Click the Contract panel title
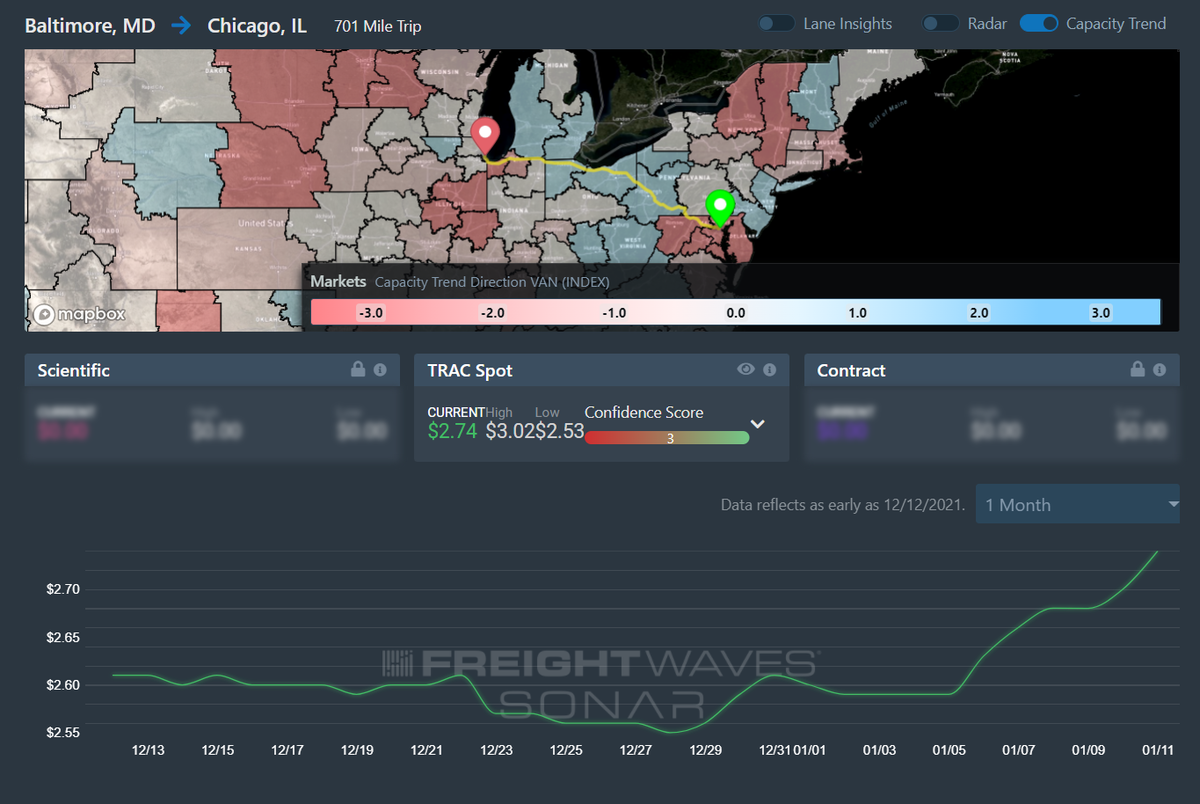 pyautogui.click(x=851, y=370)
